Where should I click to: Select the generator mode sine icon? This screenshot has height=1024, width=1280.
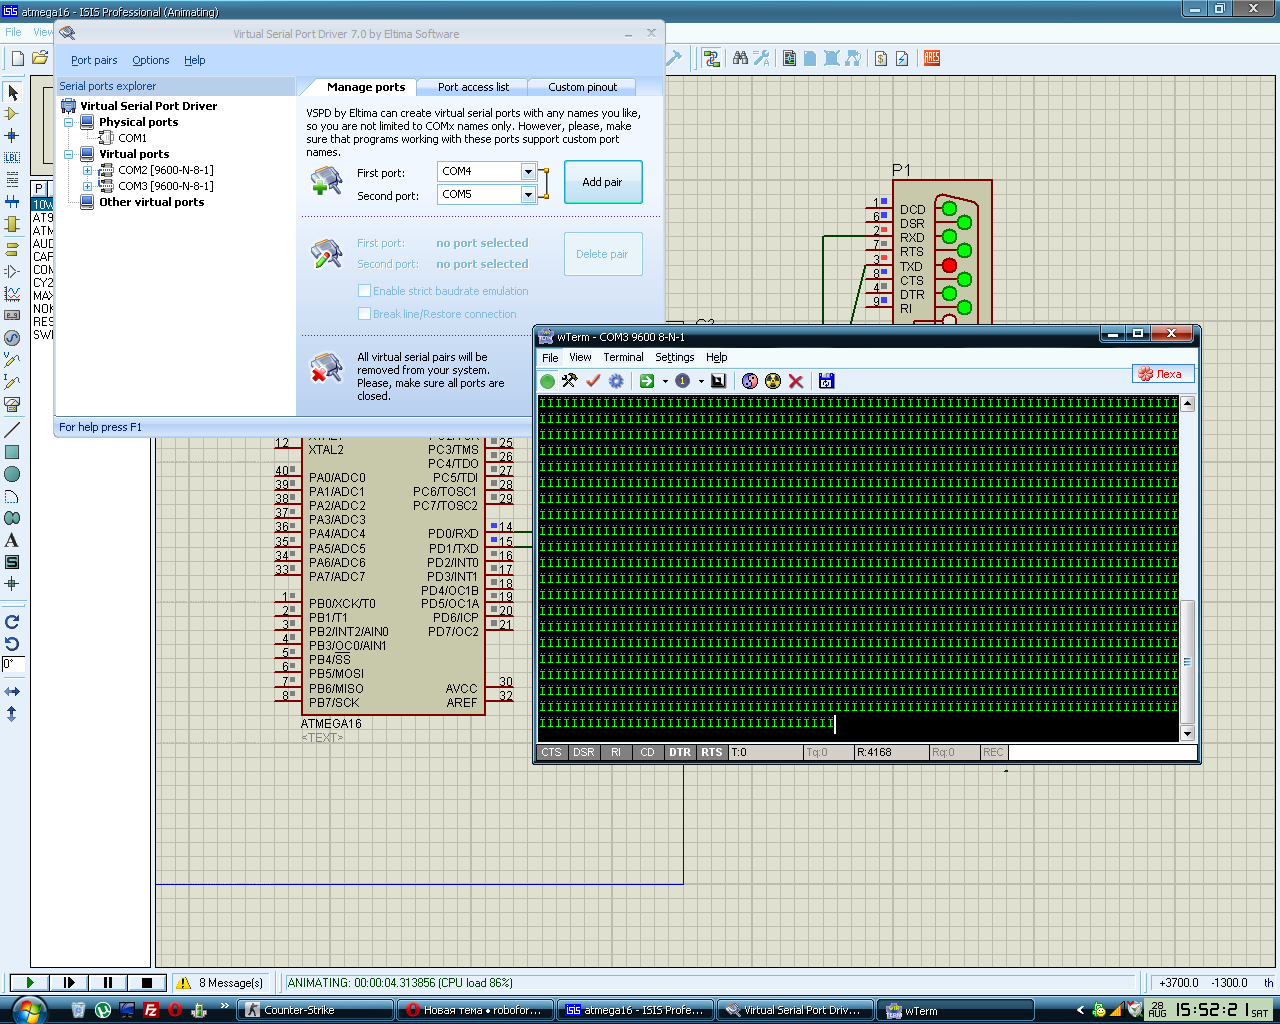(x=12, y=338)
